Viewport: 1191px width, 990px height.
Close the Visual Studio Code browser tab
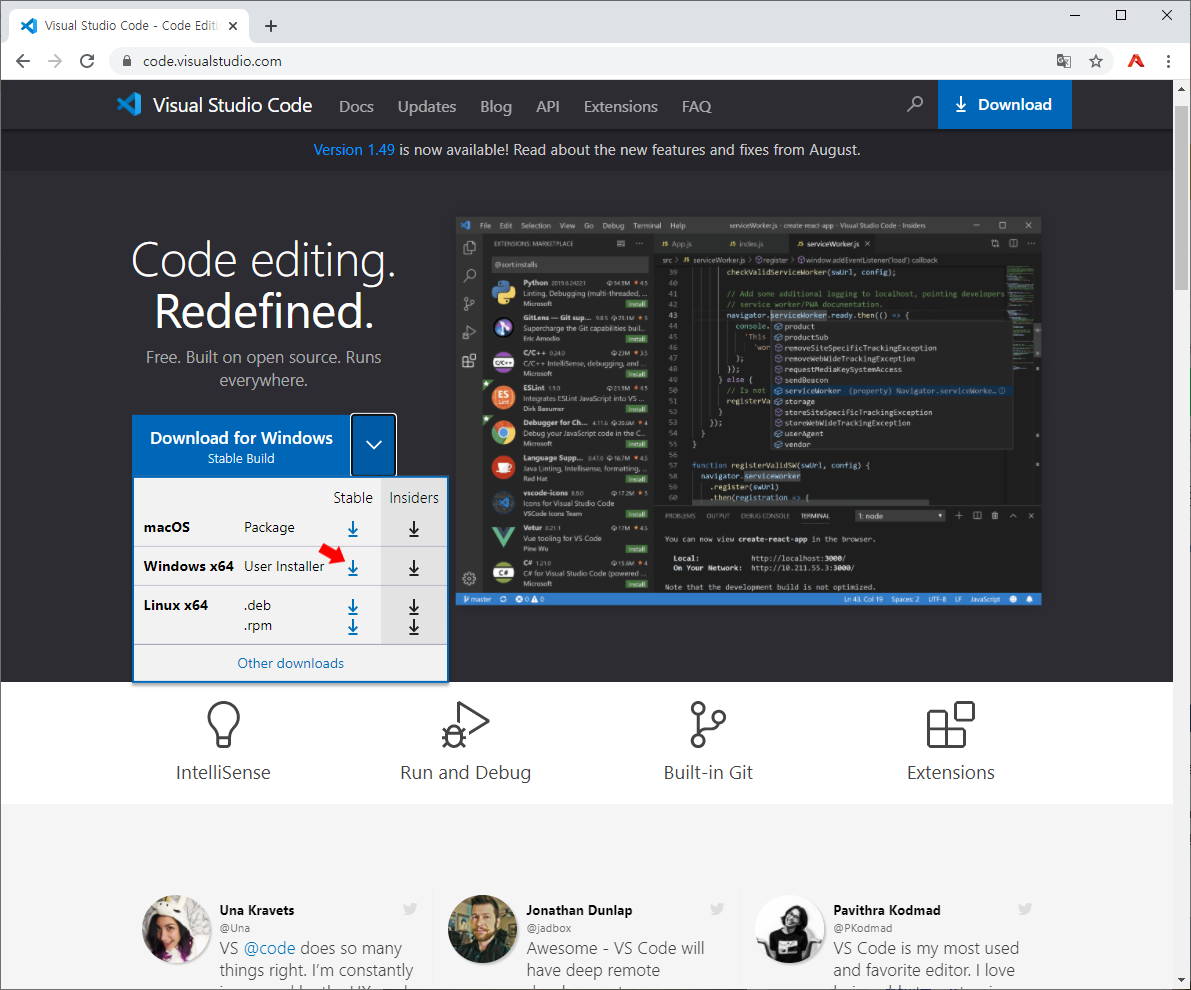tap(233, 26)
